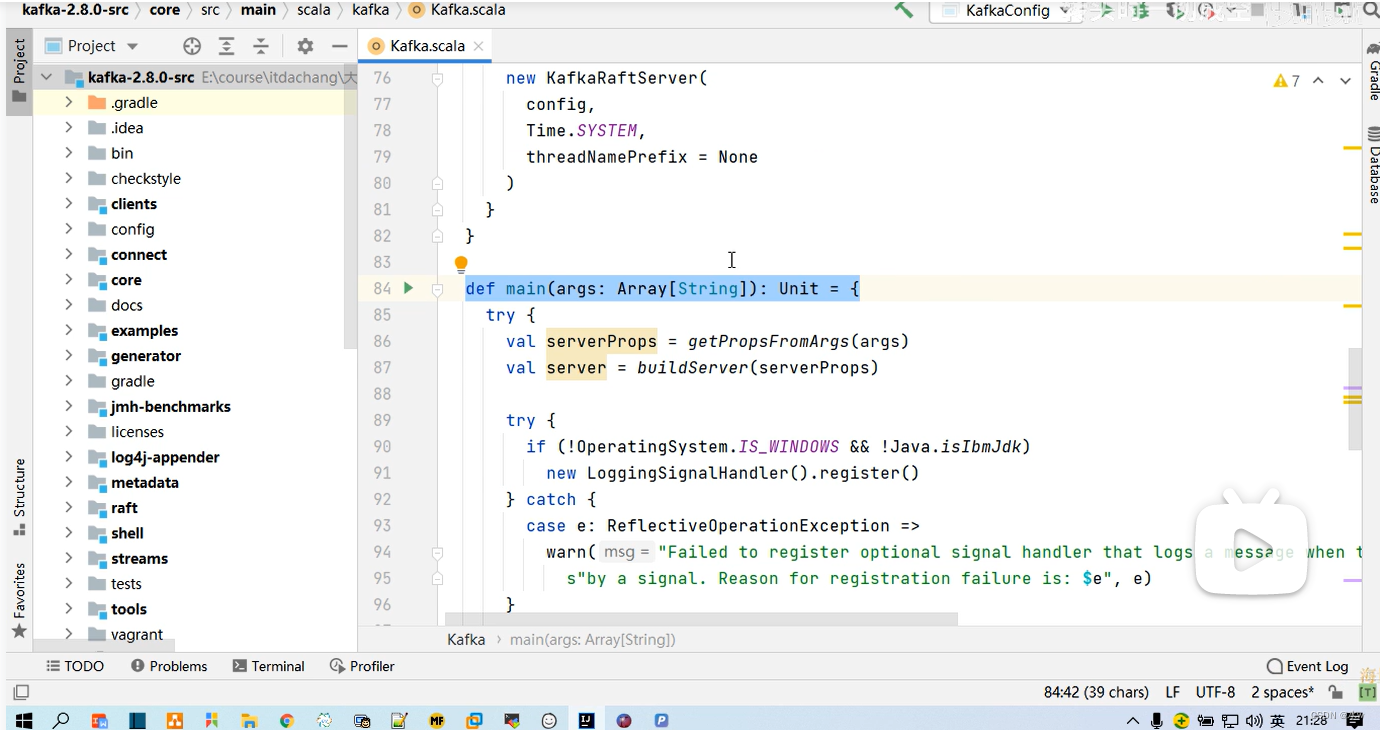The height and width of the screenshot is (730, 1380).
Task: Open the TODO tool window
Action: (x=75, y=666)
